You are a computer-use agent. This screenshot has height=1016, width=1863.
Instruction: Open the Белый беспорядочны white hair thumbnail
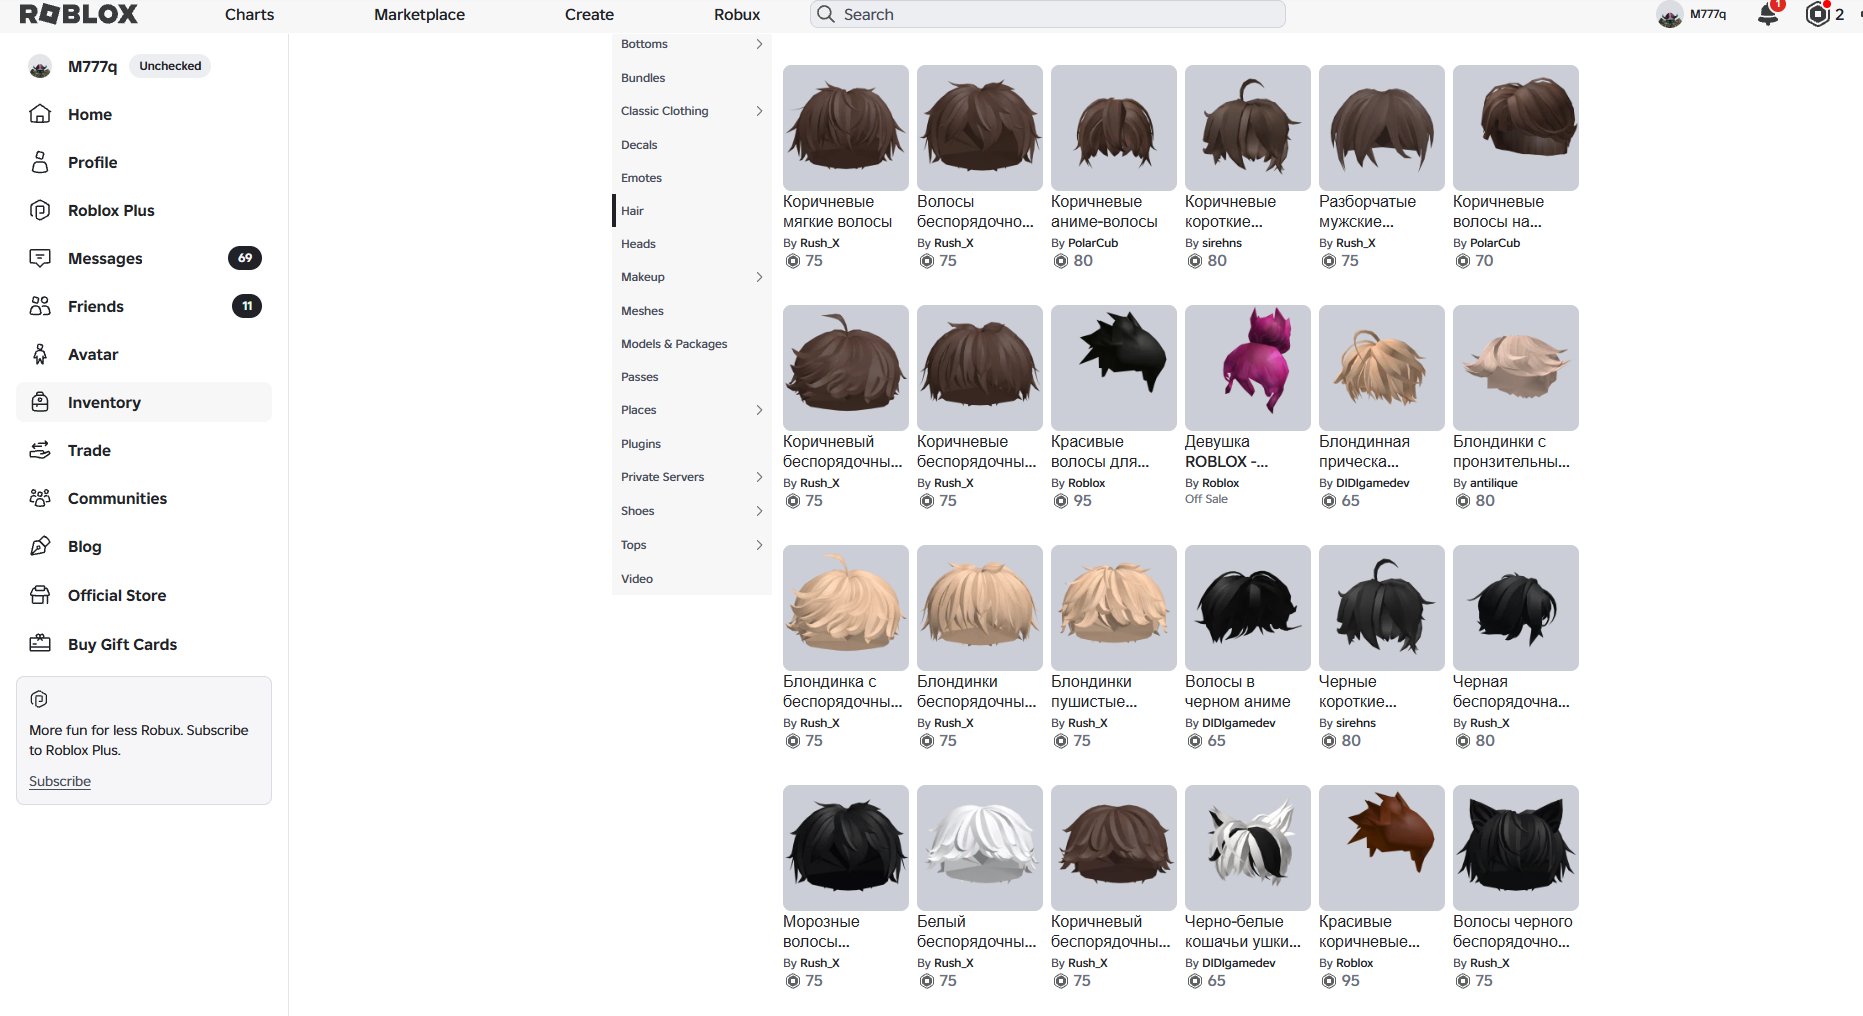pyautogui.click(x=979, y=848)
